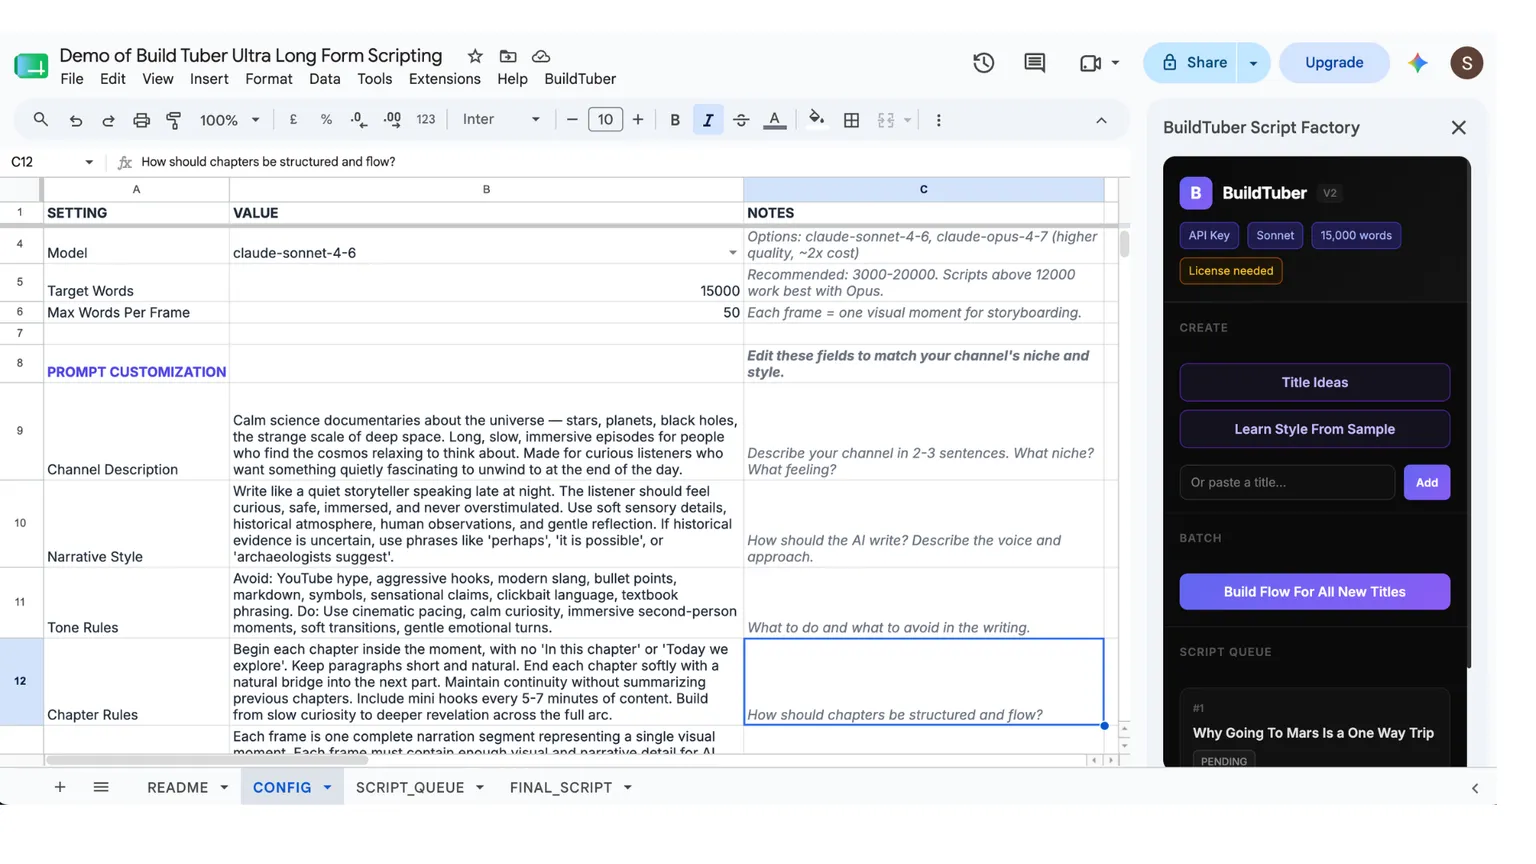Decrease decimal places icon
The height and width of the screenshot is (864, 1536).
tap(358, 120)
